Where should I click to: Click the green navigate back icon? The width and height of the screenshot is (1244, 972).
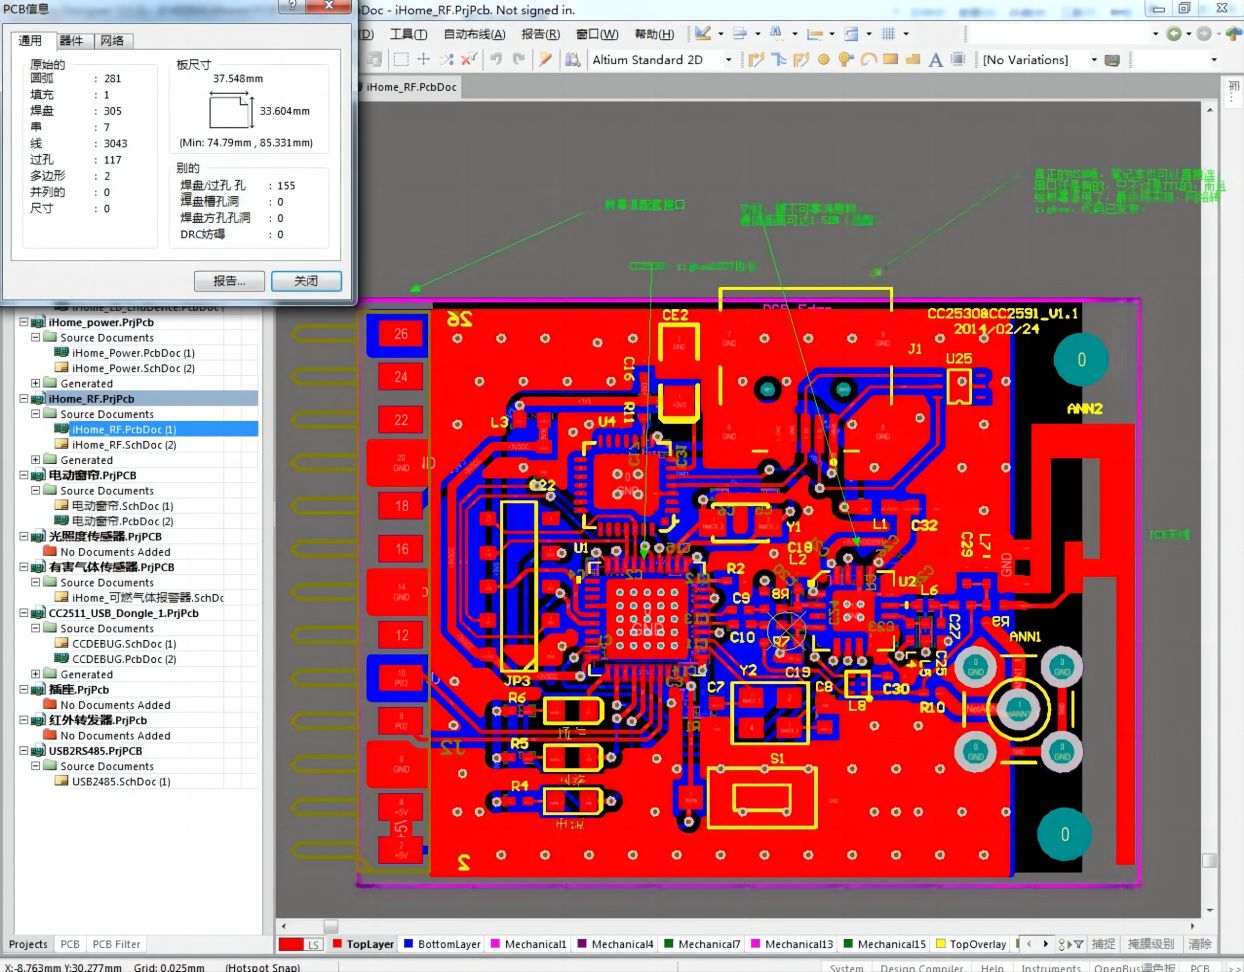1174,33
